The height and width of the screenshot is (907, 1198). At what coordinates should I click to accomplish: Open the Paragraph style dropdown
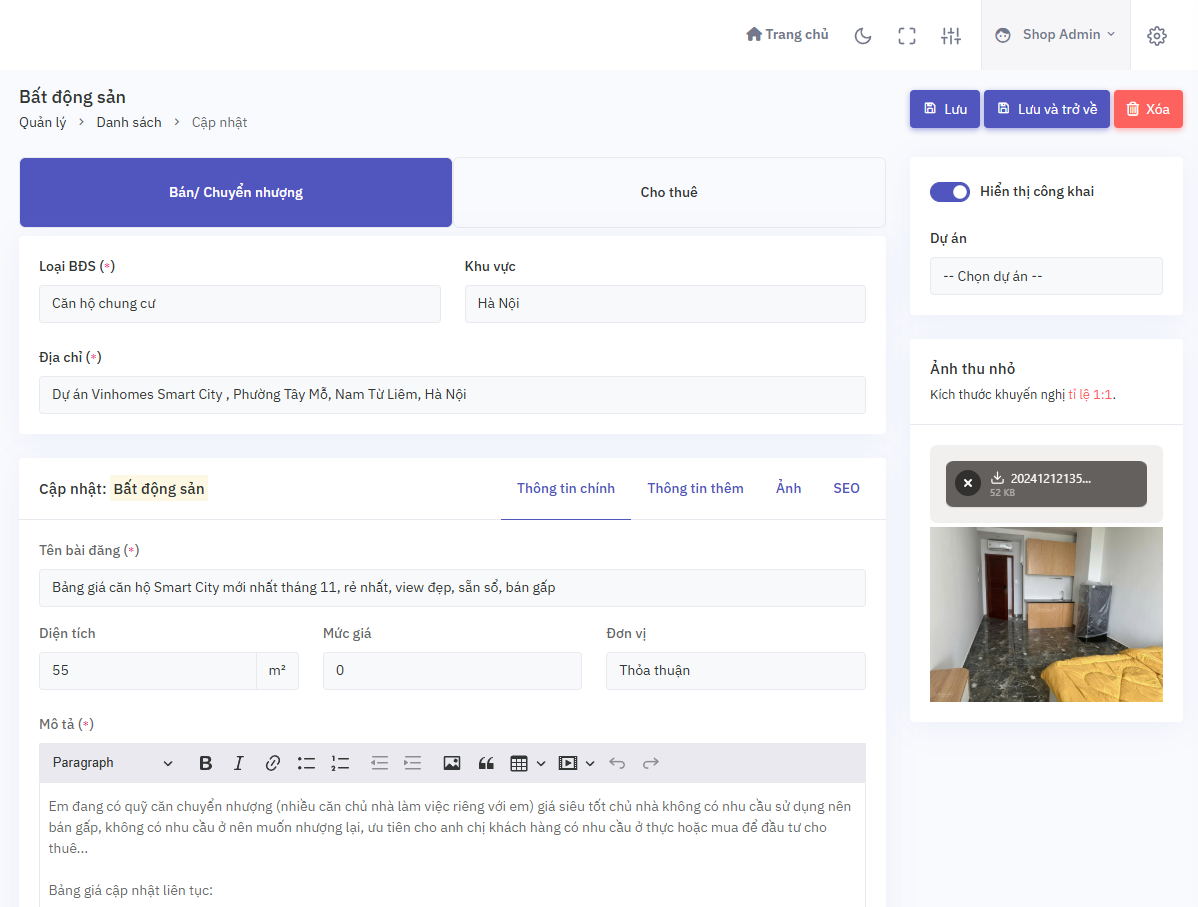coord(112,763)
